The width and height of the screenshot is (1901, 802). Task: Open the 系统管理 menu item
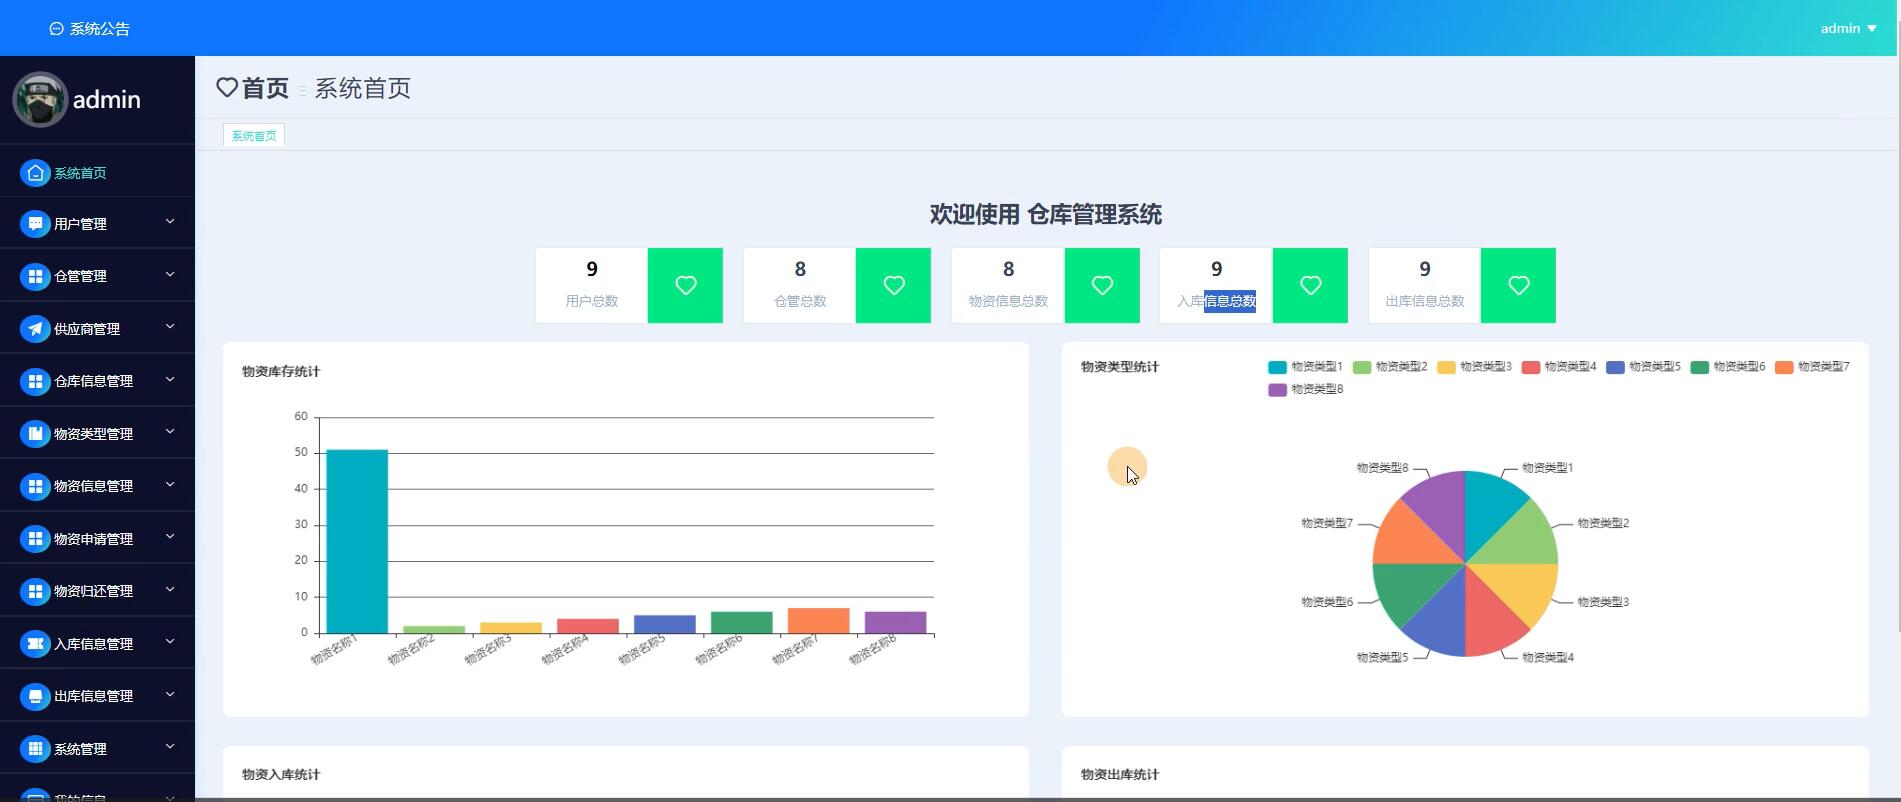coord(97,749)
